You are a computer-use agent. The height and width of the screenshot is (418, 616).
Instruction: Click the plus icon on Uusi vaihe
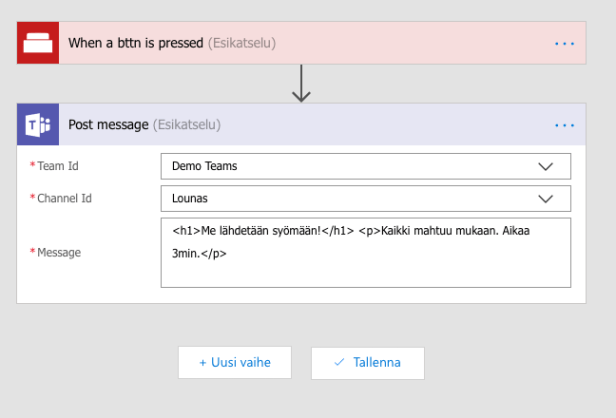pos(203,363)
